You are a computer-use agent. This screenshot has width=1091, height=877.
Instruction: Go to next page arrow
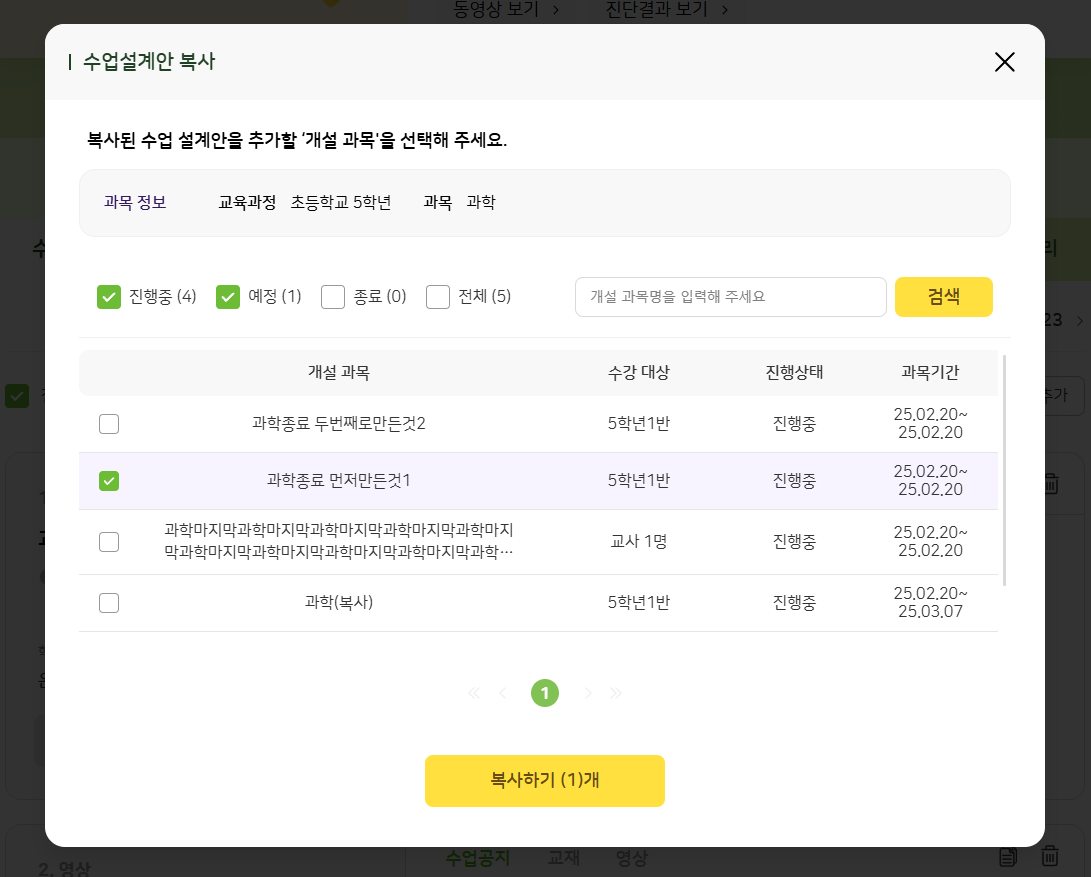click(x=588, y=693)
